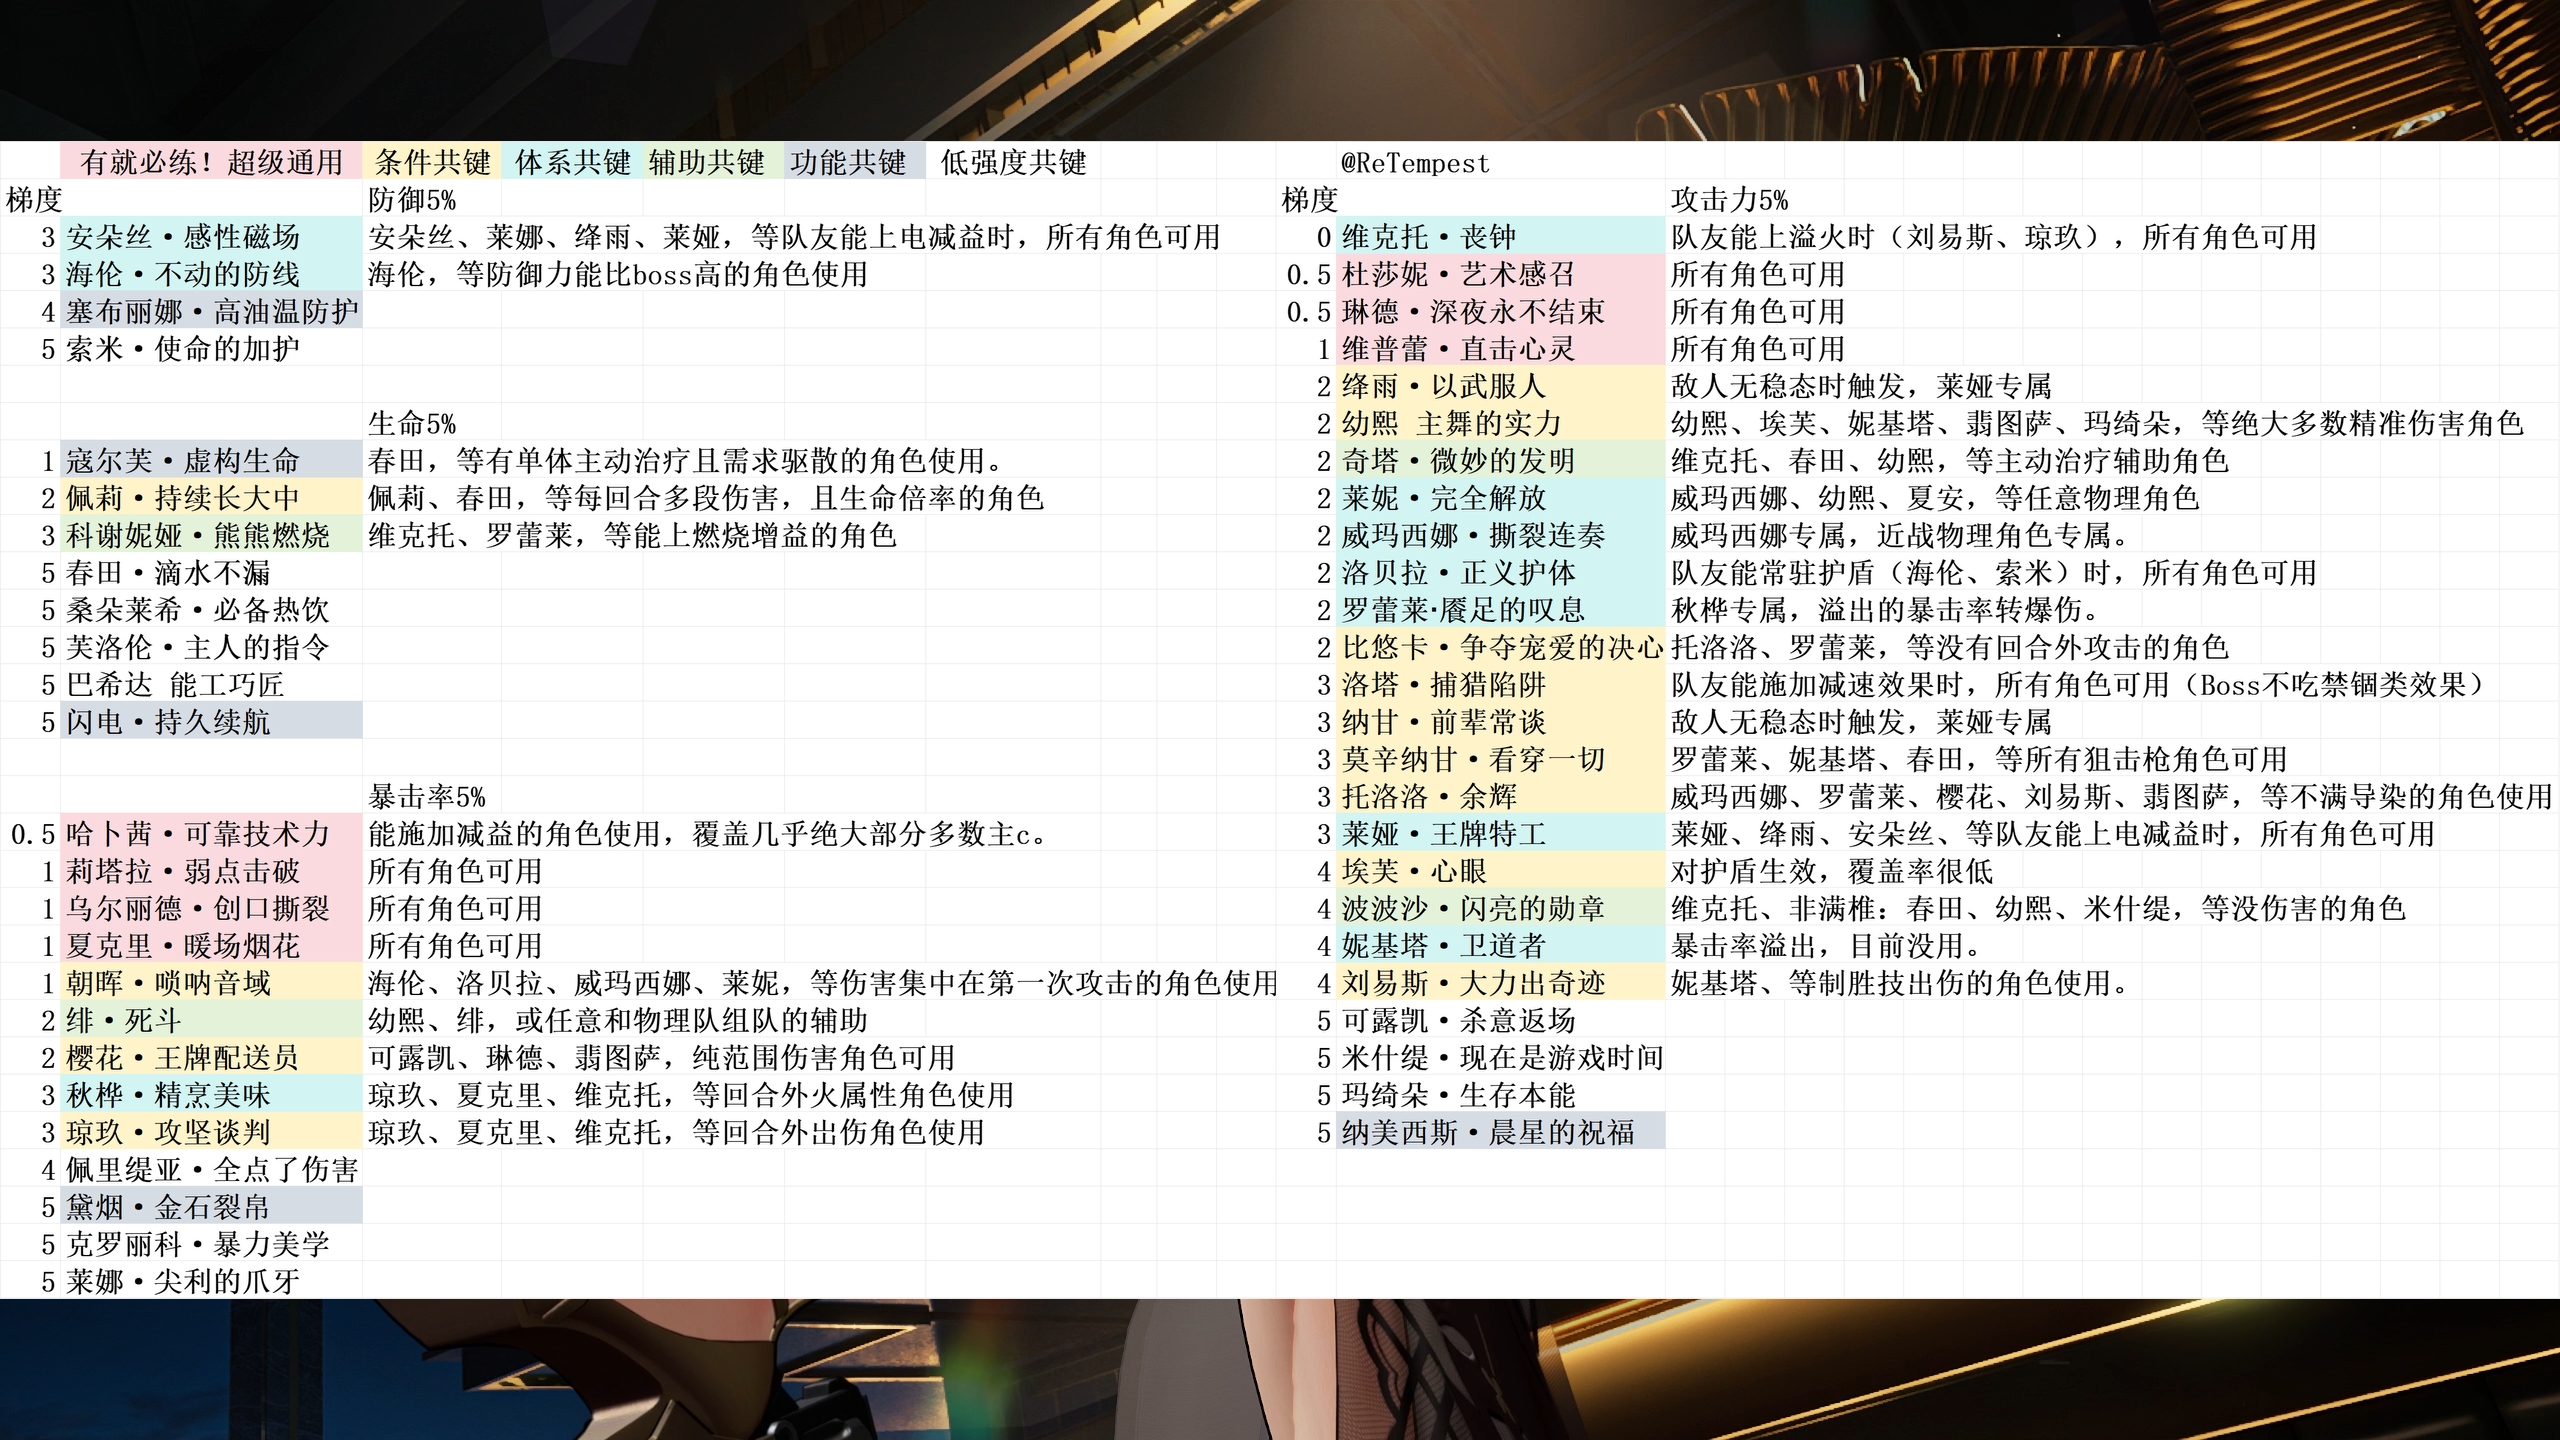Click the 低强度共键 legend label

(1013, 162)
